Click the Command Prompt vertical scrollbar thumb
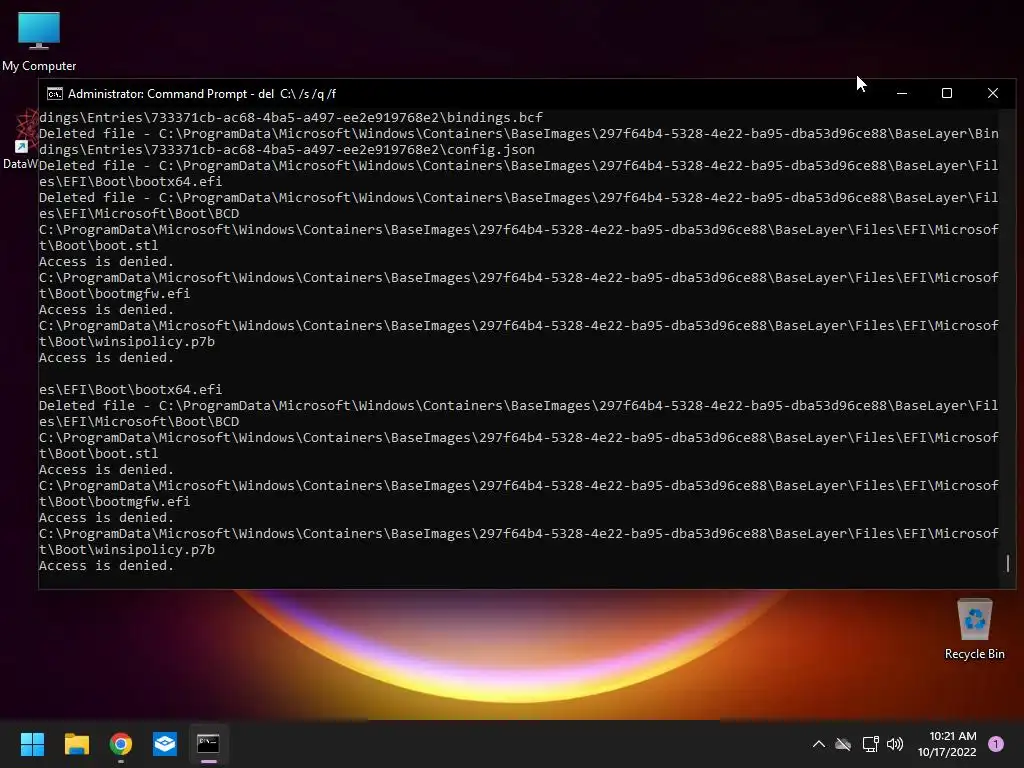 [x=1008, y=563]
